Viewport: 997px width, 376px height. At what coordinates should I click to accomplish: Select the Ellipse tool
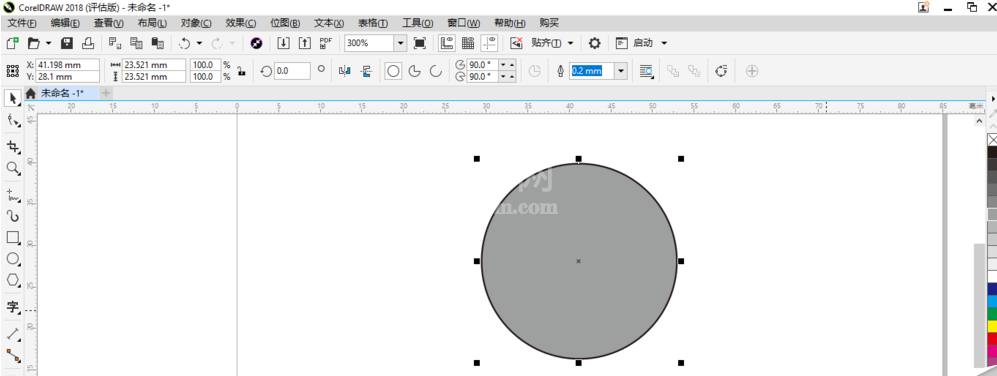13,258
